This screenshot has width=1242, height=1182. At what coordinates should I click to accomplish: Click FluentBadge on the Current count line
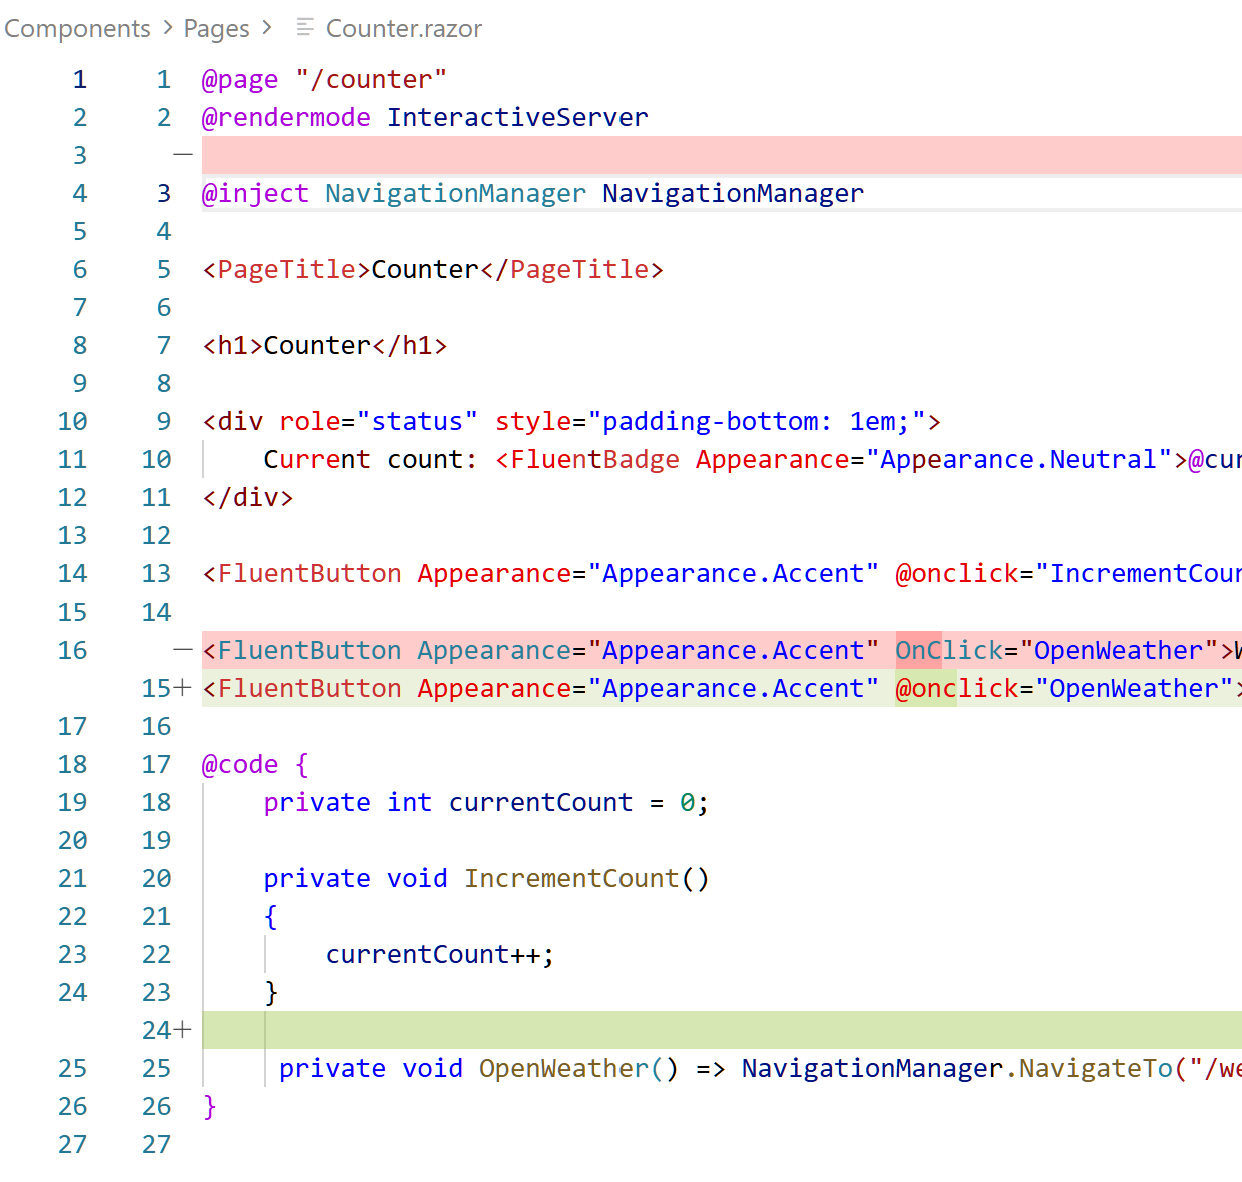click(594, 459)
